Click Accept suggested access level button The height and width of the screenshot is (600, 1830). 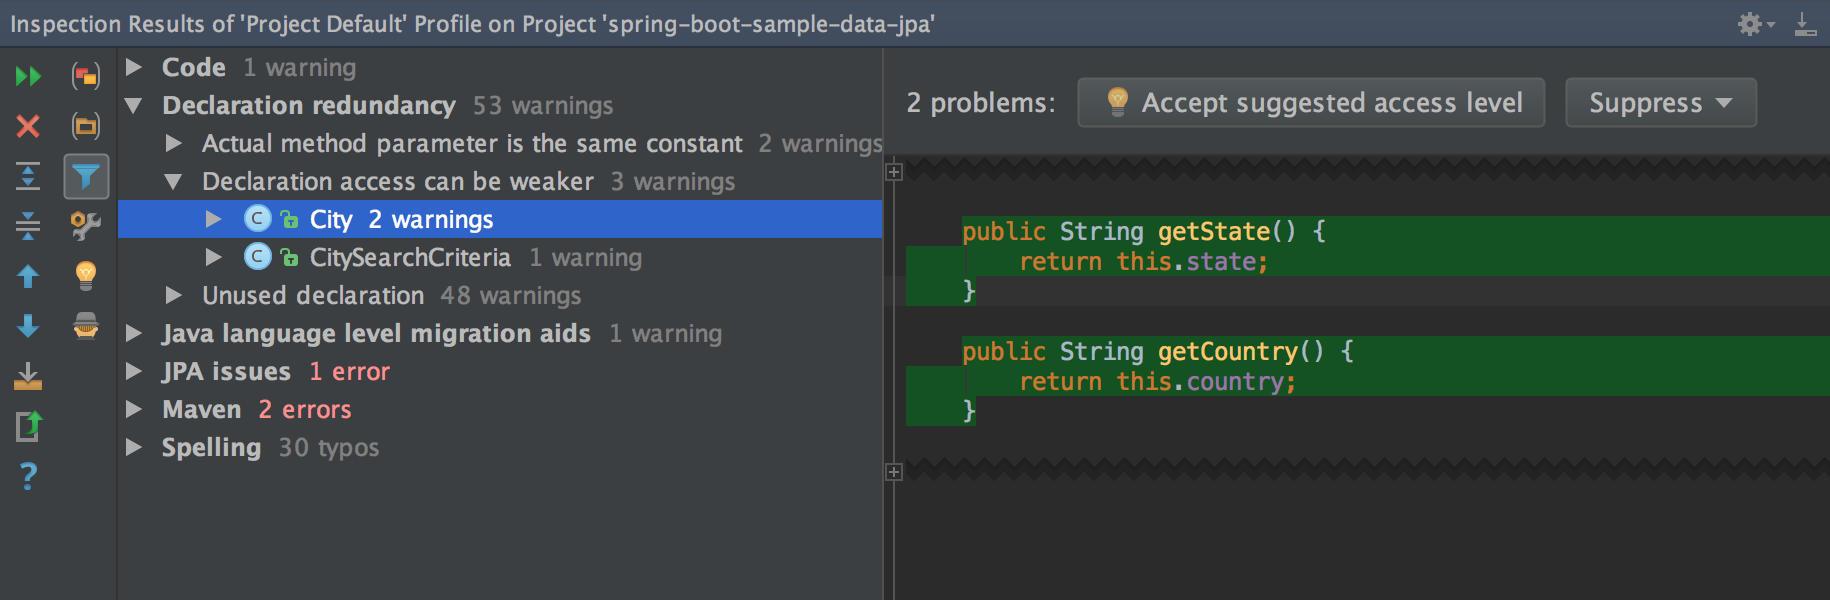tap(1311, 103)
